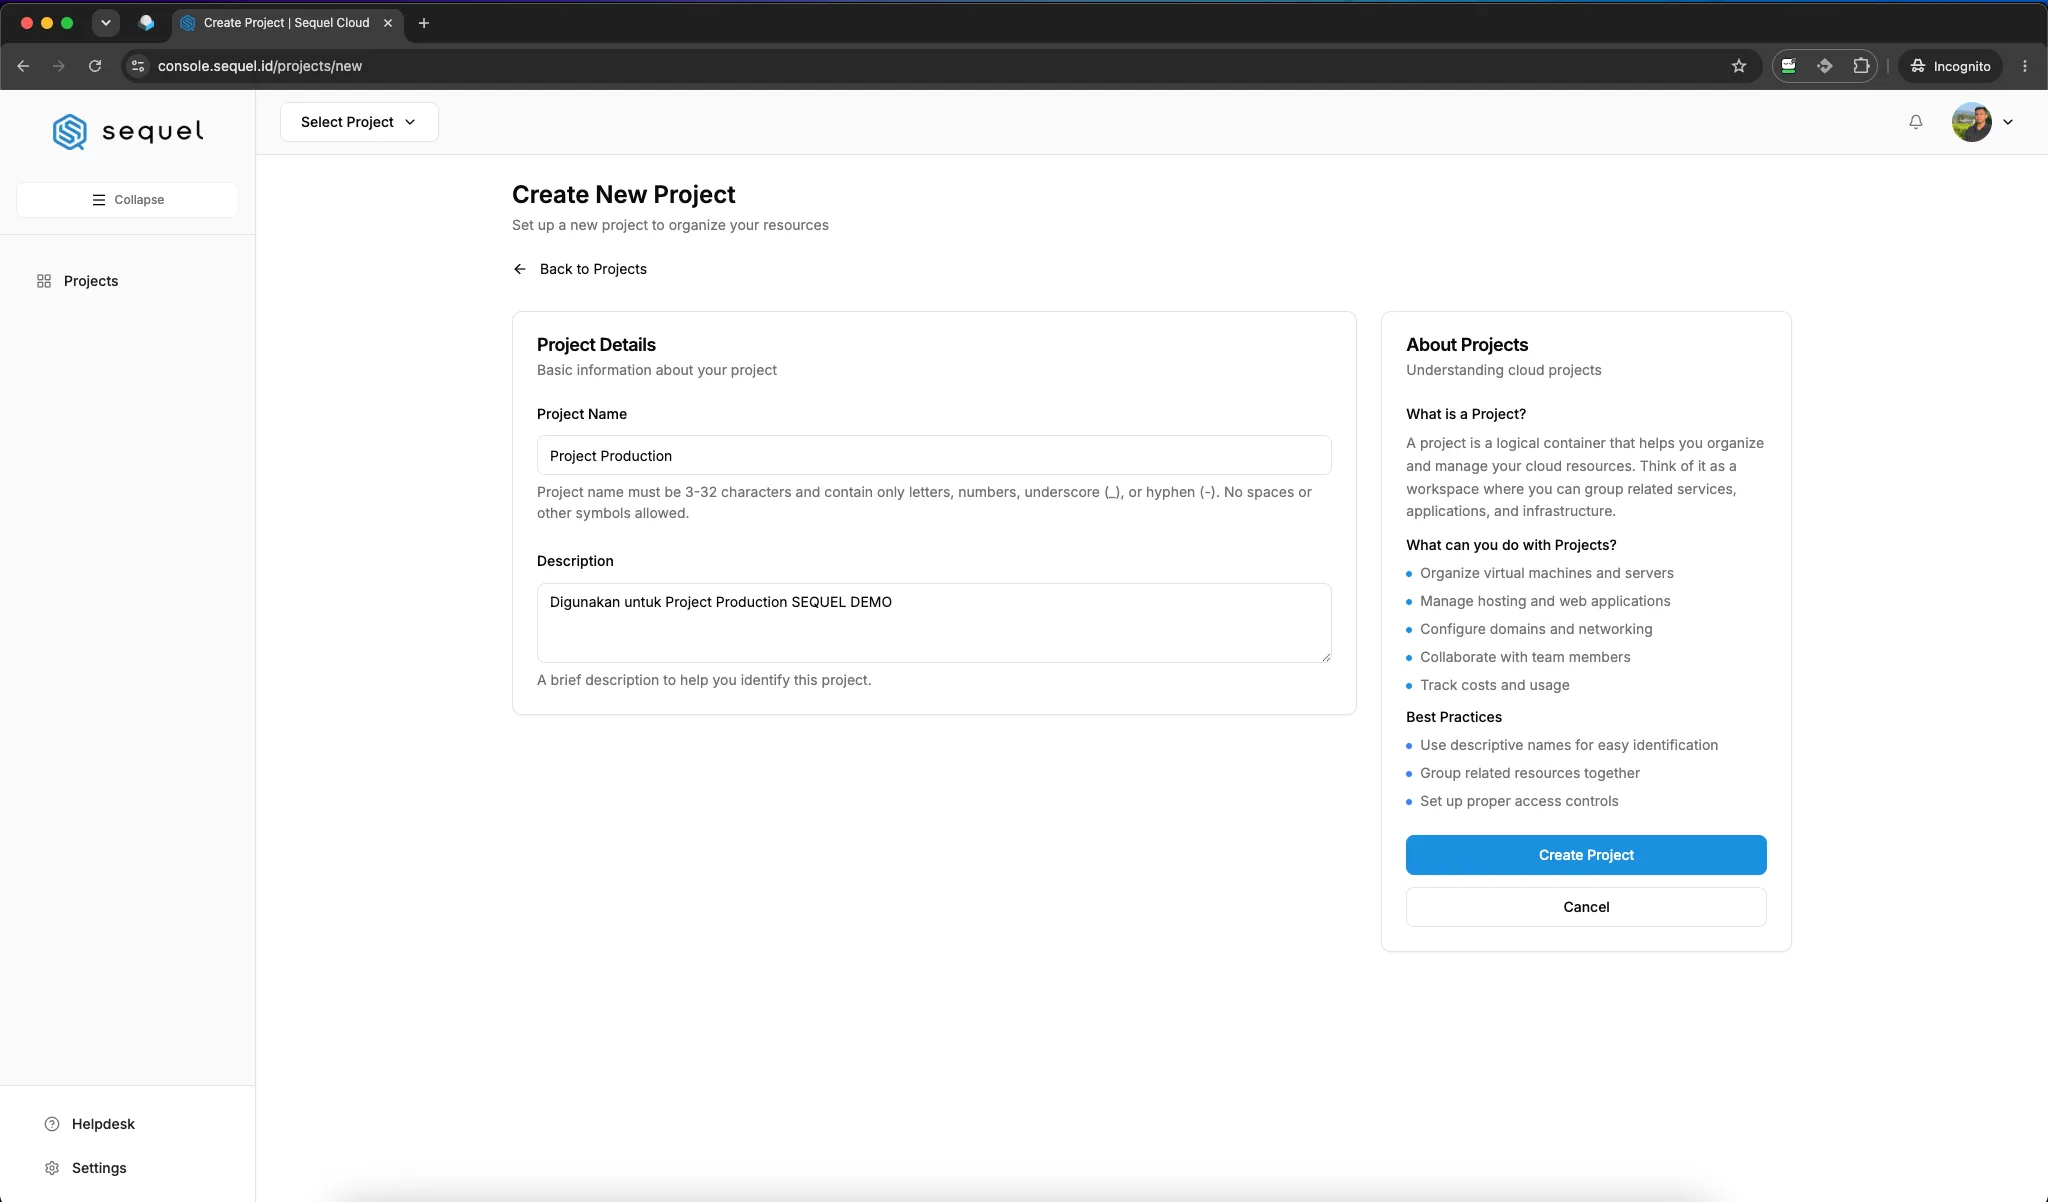2048x1202 pixels.
Task: Open the notifications bell
Action: pyautogui.click(x=1915, y=122)
